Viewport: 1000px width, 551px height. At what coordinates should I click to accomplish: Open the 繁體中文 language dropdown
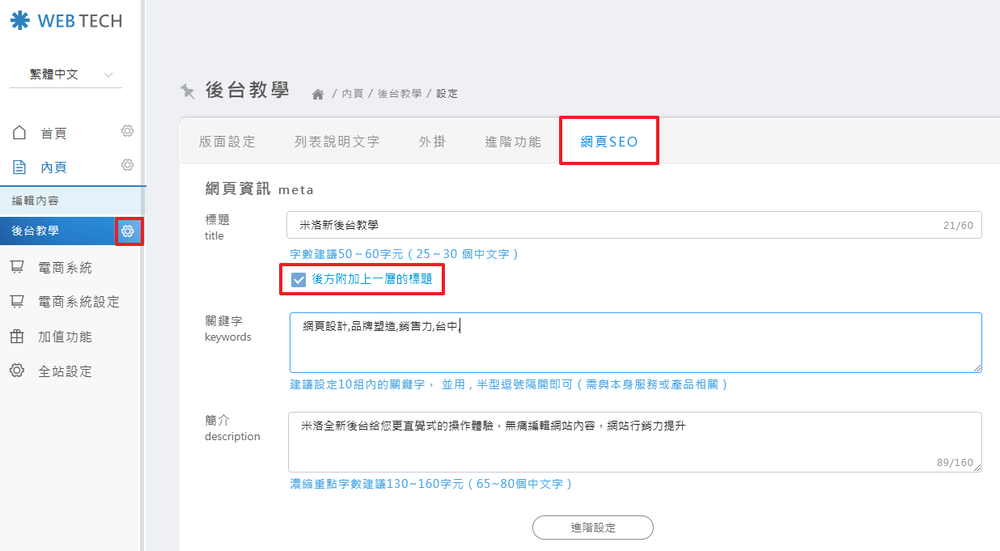(70, 75)
